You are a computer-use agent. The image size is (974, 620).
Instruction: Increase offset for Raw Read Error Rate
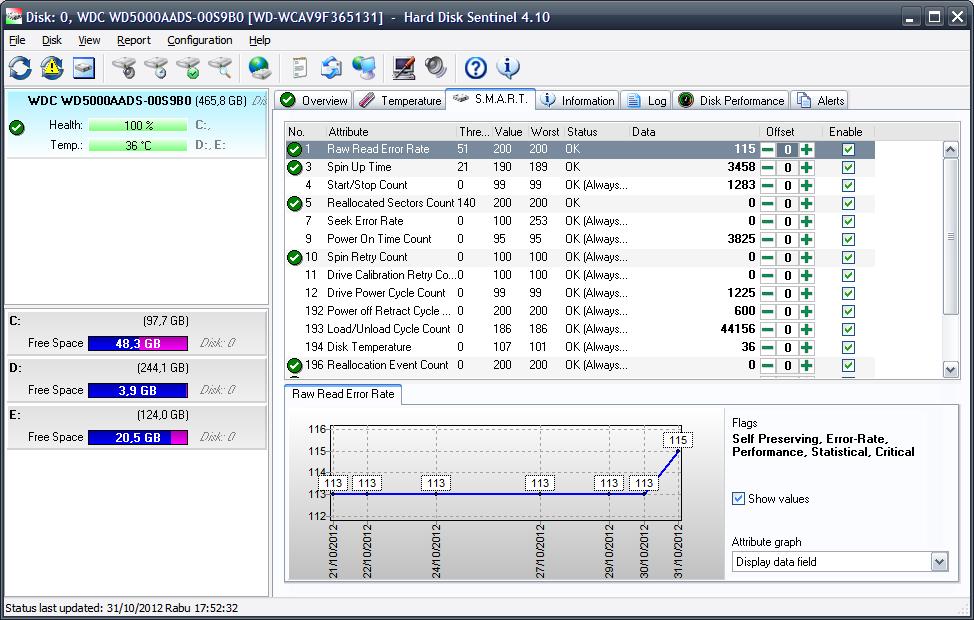[x=806, y=149]
